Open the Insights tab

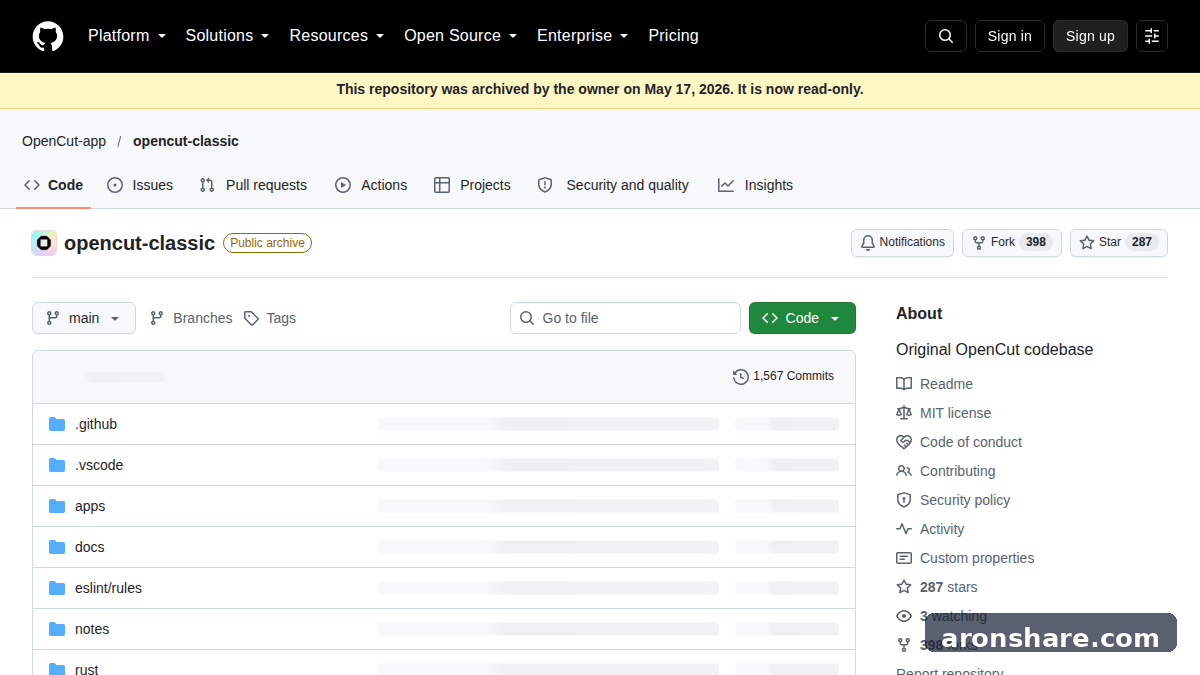[755, 185]
